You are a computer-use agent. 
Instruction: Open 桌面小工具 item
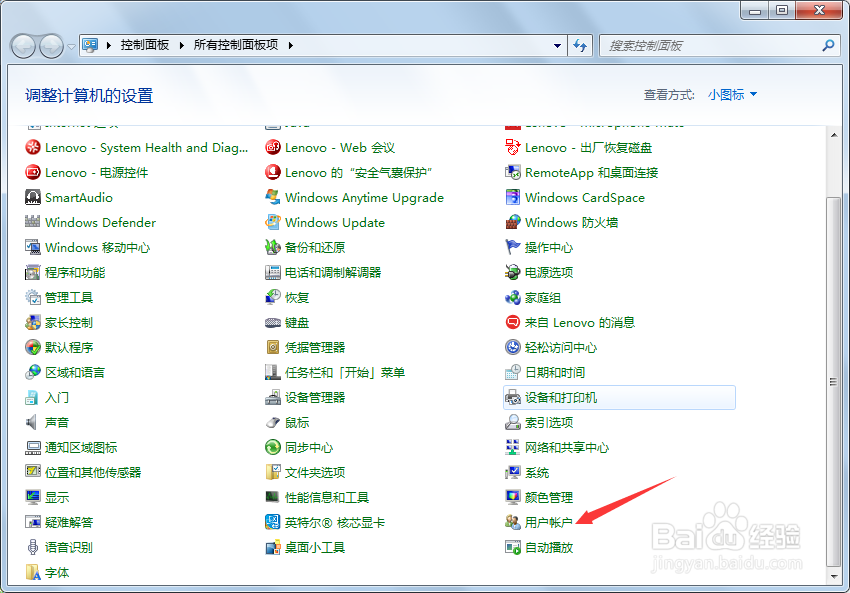click(305, 547)
